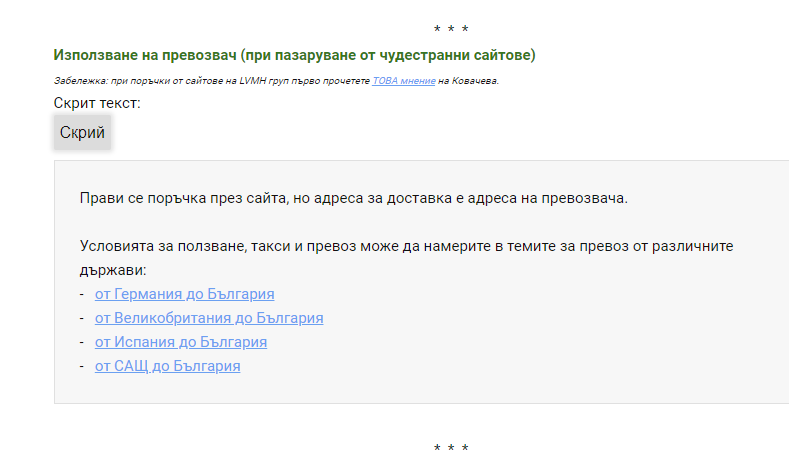
Task: Open the 'ТОВА мнение' link
Action: (403, 81)
